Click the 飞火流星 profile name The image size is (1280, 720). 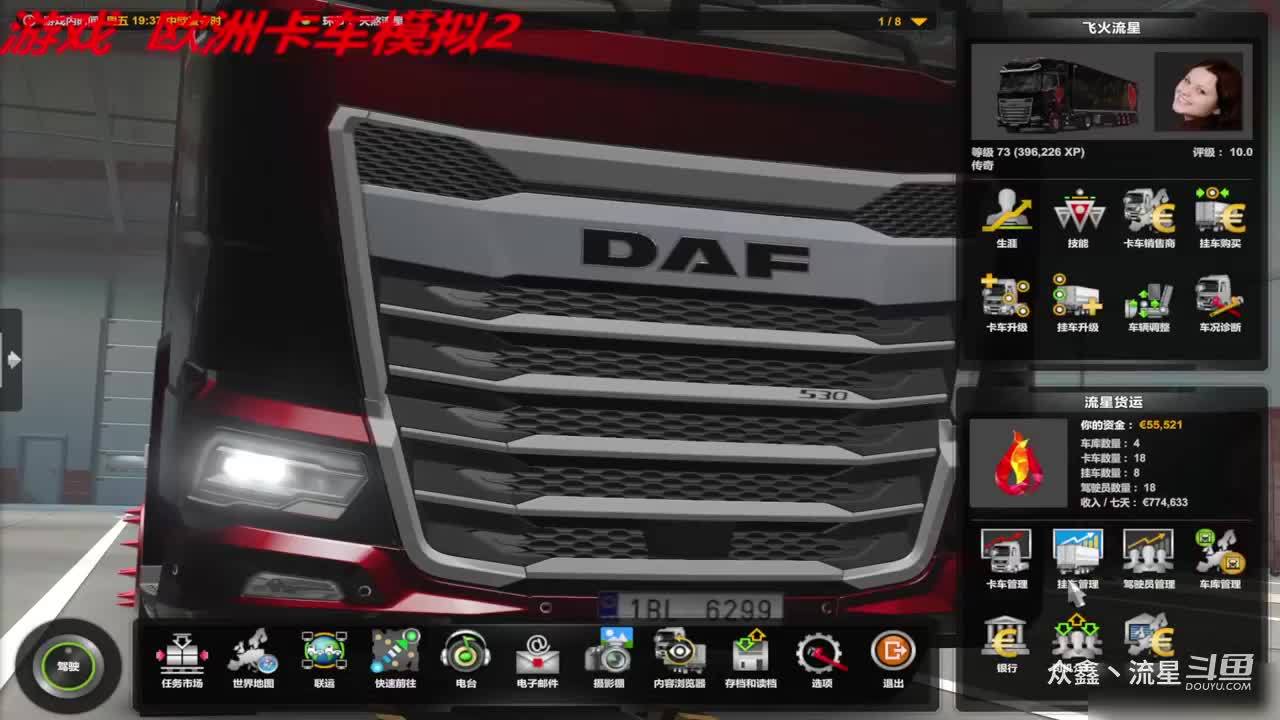tap(1111, 28)
